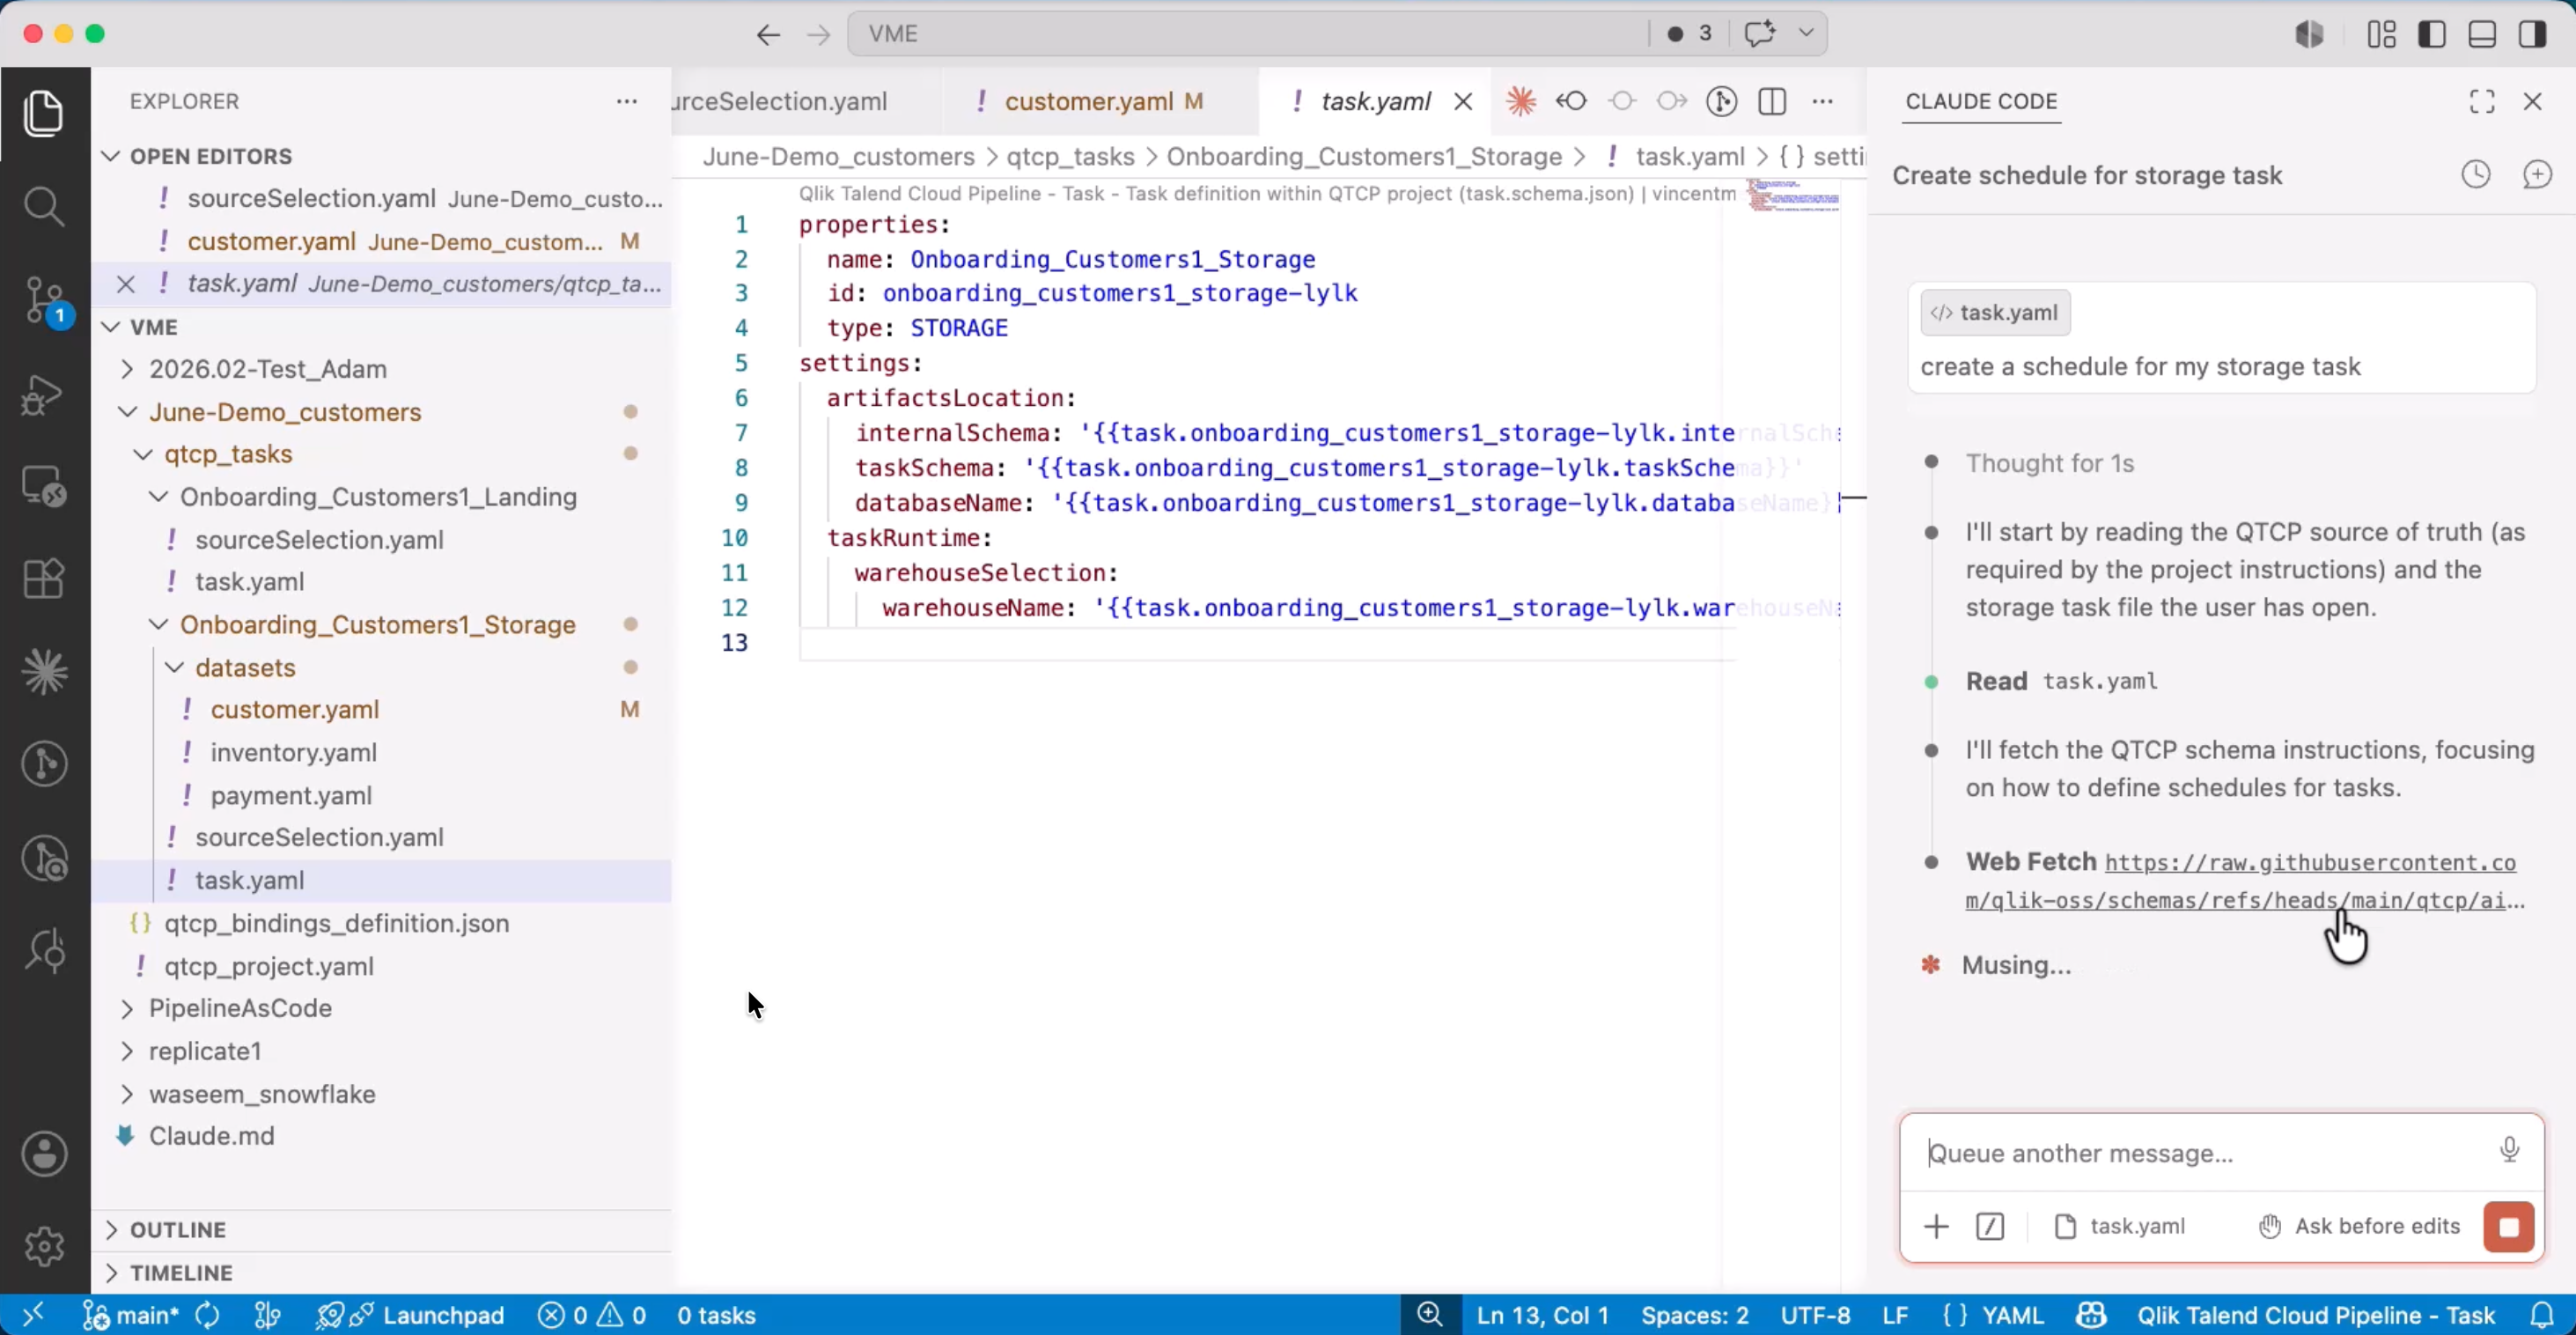Open Accounts icon in activity bar
The width and height of the screenshot is (2576, 1335).
44,1154
